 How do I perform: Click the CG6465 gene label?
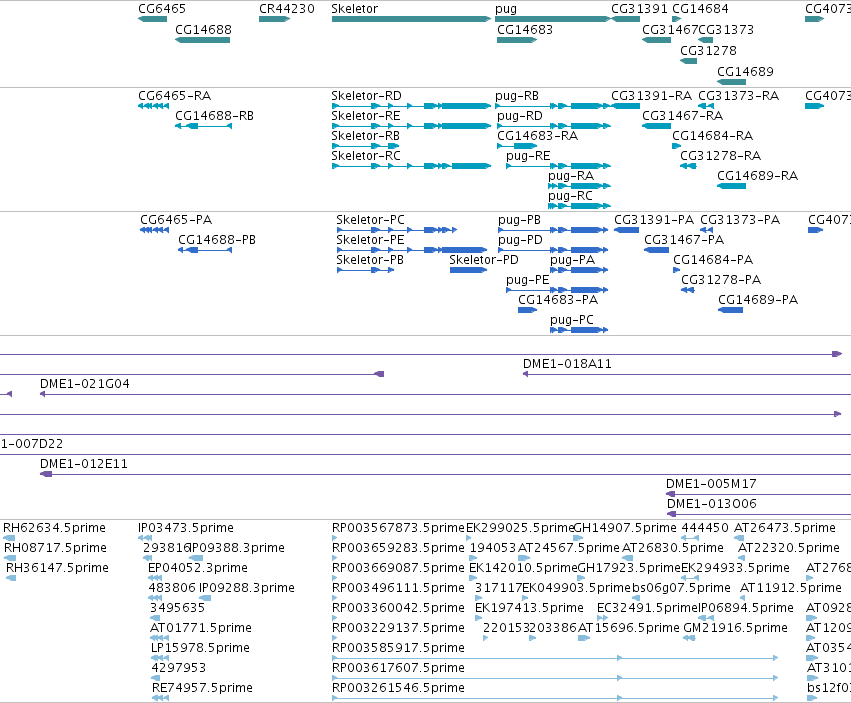162,9
